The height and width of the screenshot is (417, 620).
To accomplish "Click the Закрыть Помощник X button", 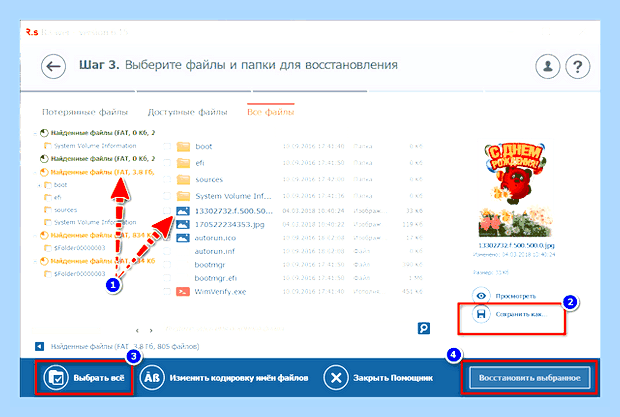I will 378,378.
